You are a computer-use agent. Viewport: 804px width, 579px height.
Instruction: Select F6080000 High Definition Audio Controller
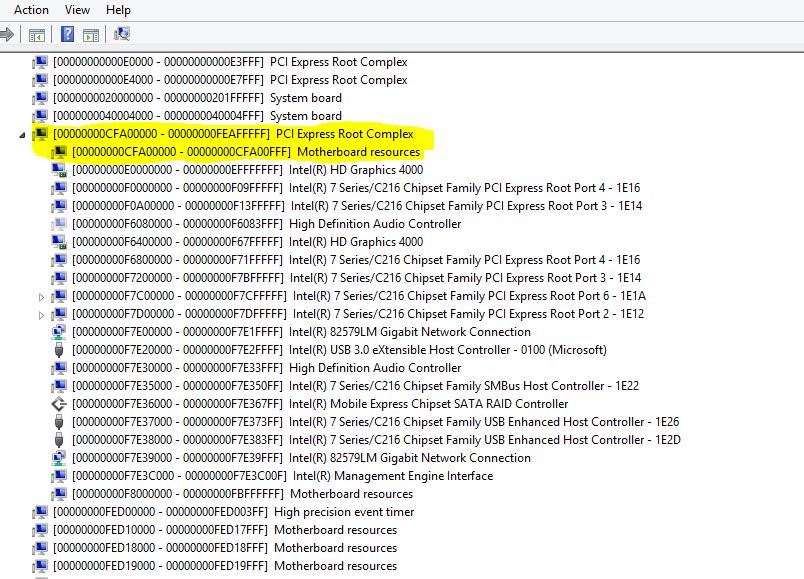click(266, 224)
